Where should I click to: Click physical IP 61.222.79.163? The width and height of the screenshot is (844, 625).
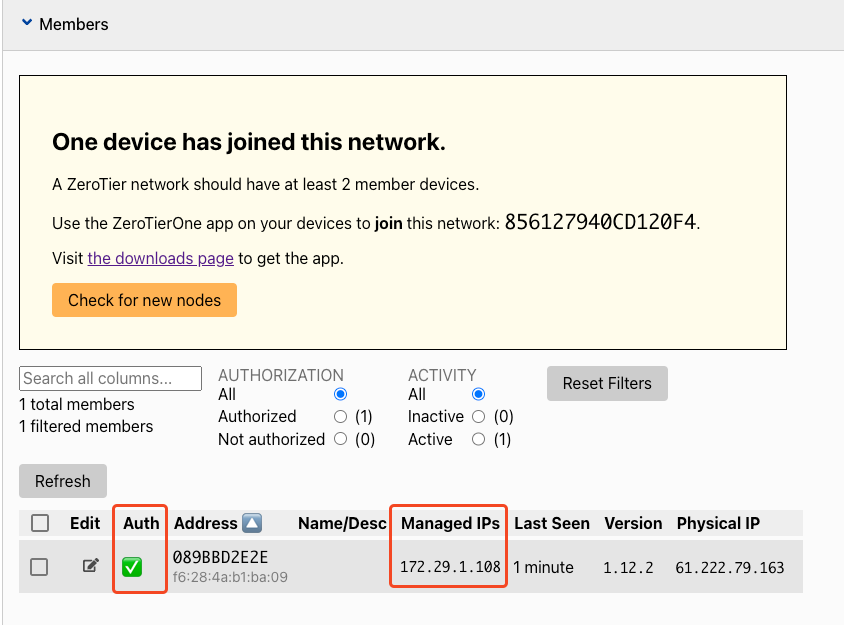click(x=729, y=567)
